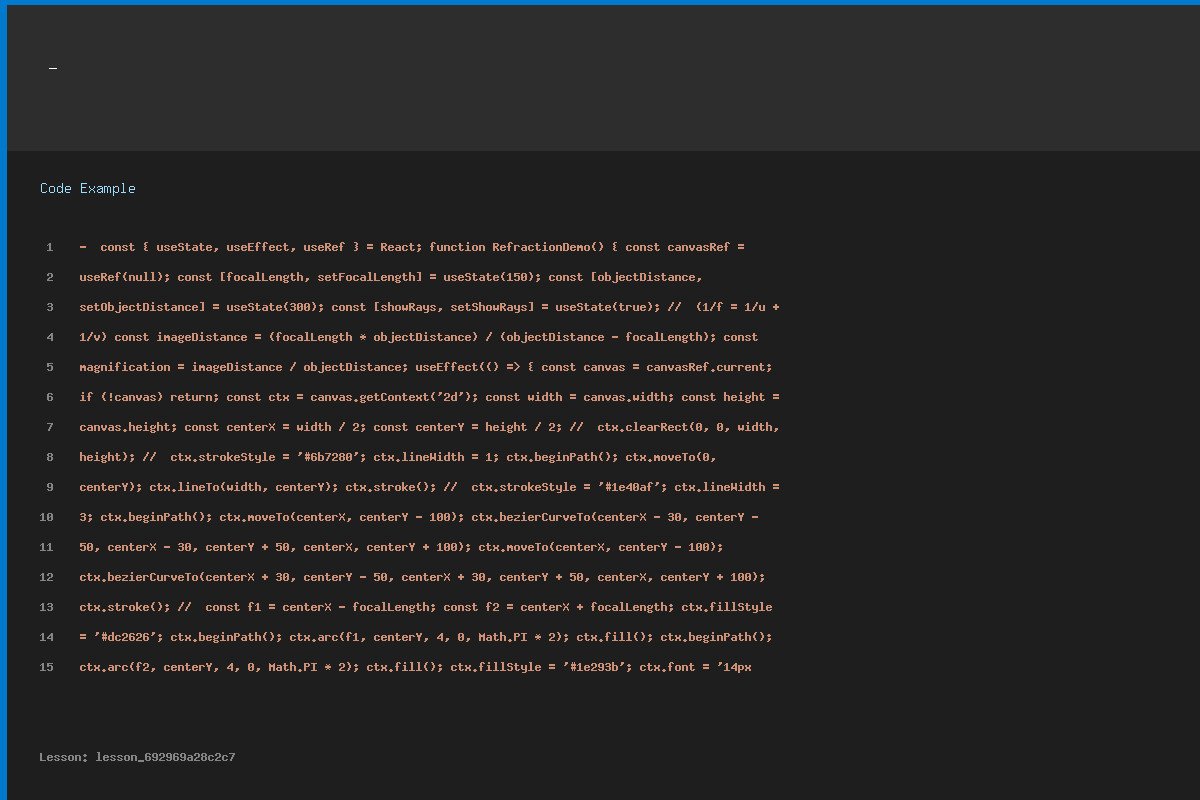Click the "Code Example" heading

(88, 188)
